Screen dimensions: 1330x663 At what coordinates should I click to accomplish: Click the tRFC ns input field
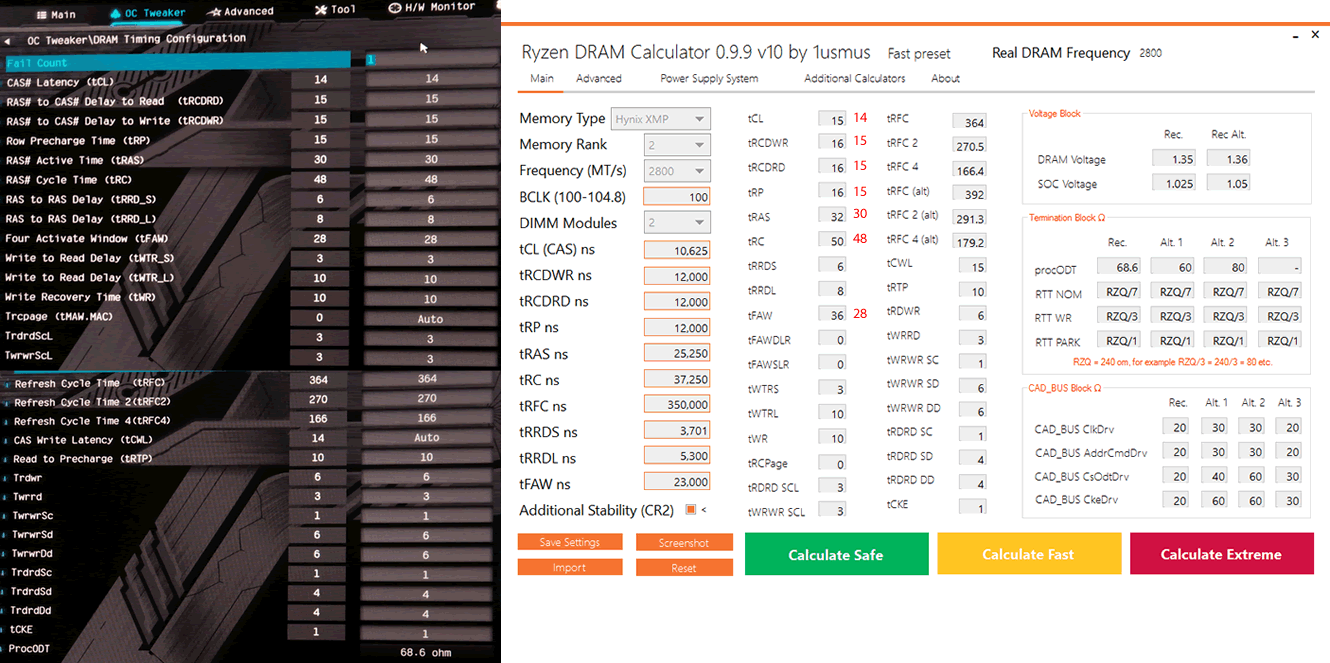coord(677,405)
